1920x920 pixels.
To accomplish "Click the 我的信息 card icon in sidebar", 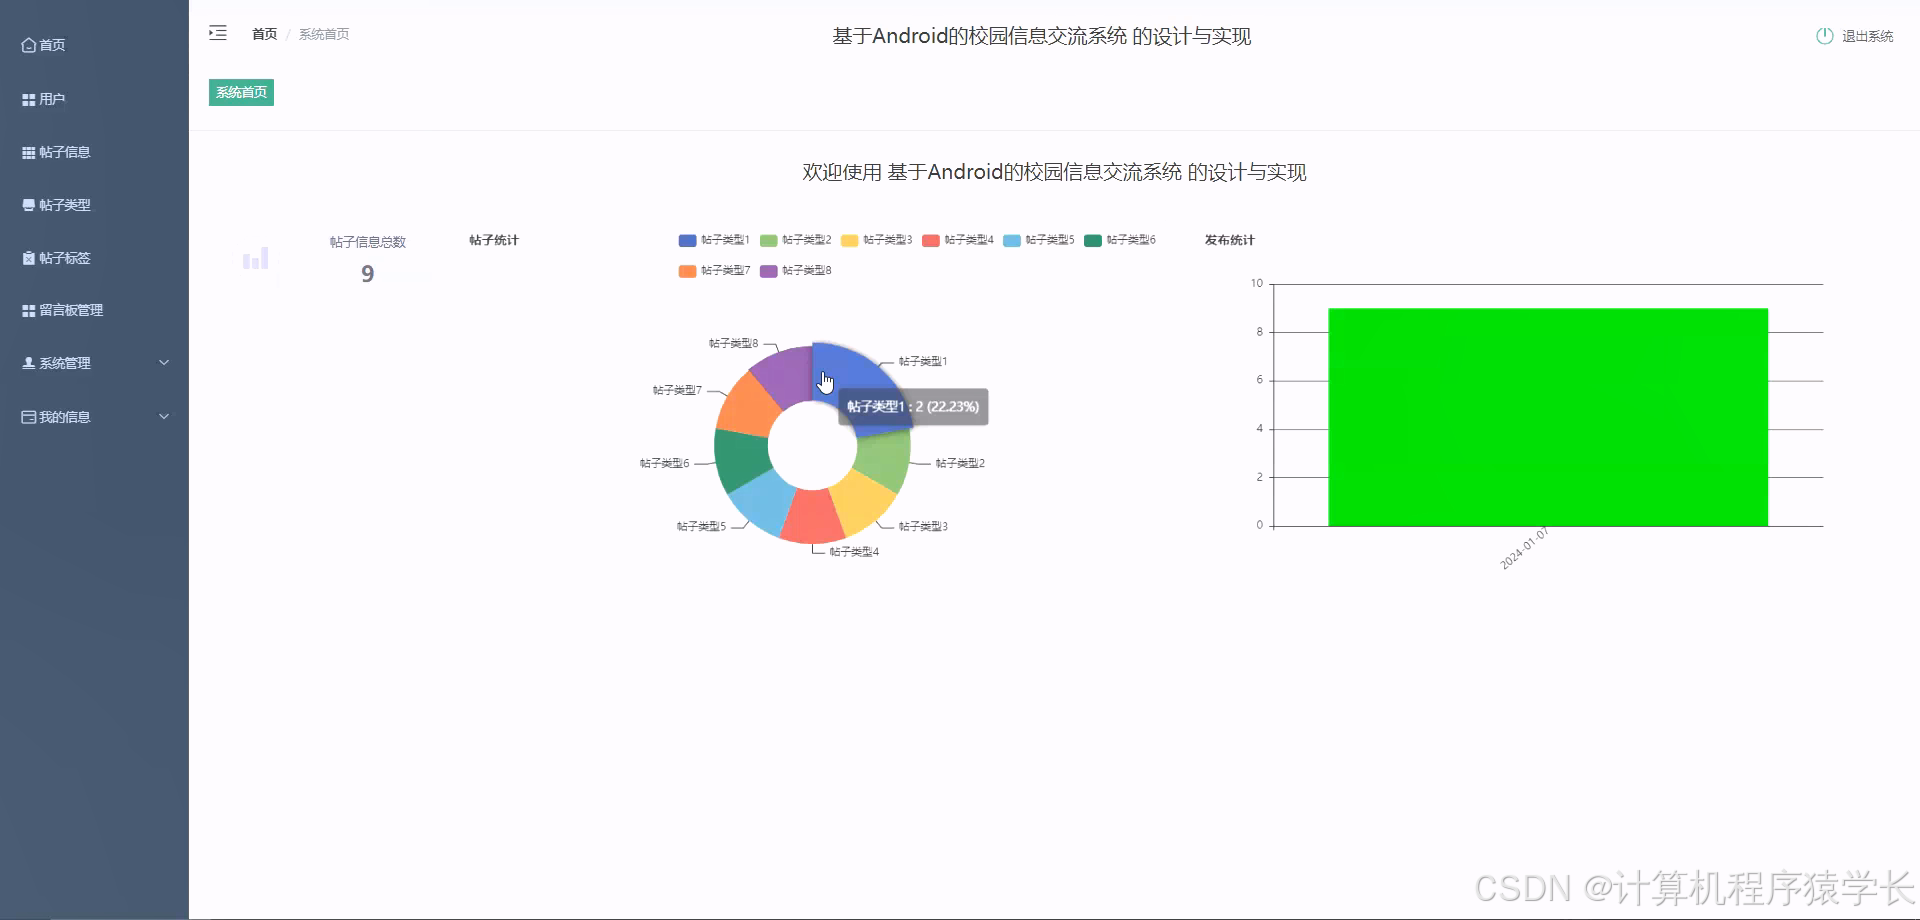I will [29, 417].
